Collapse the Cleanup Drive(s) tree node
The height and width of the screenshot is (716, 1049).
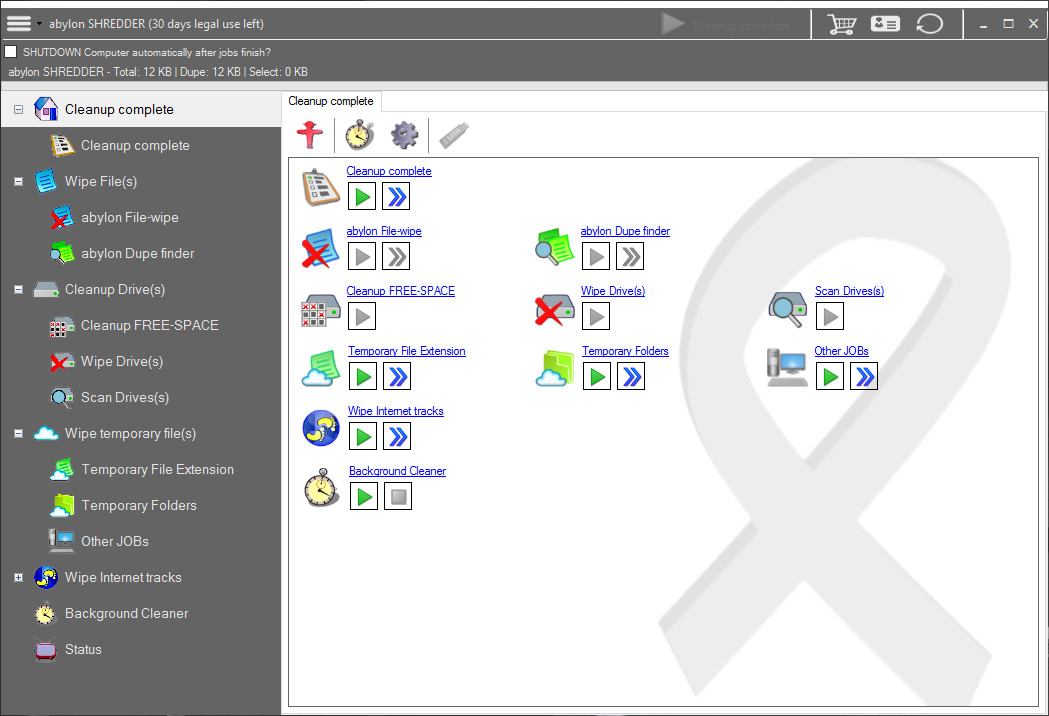pos(19,290)
